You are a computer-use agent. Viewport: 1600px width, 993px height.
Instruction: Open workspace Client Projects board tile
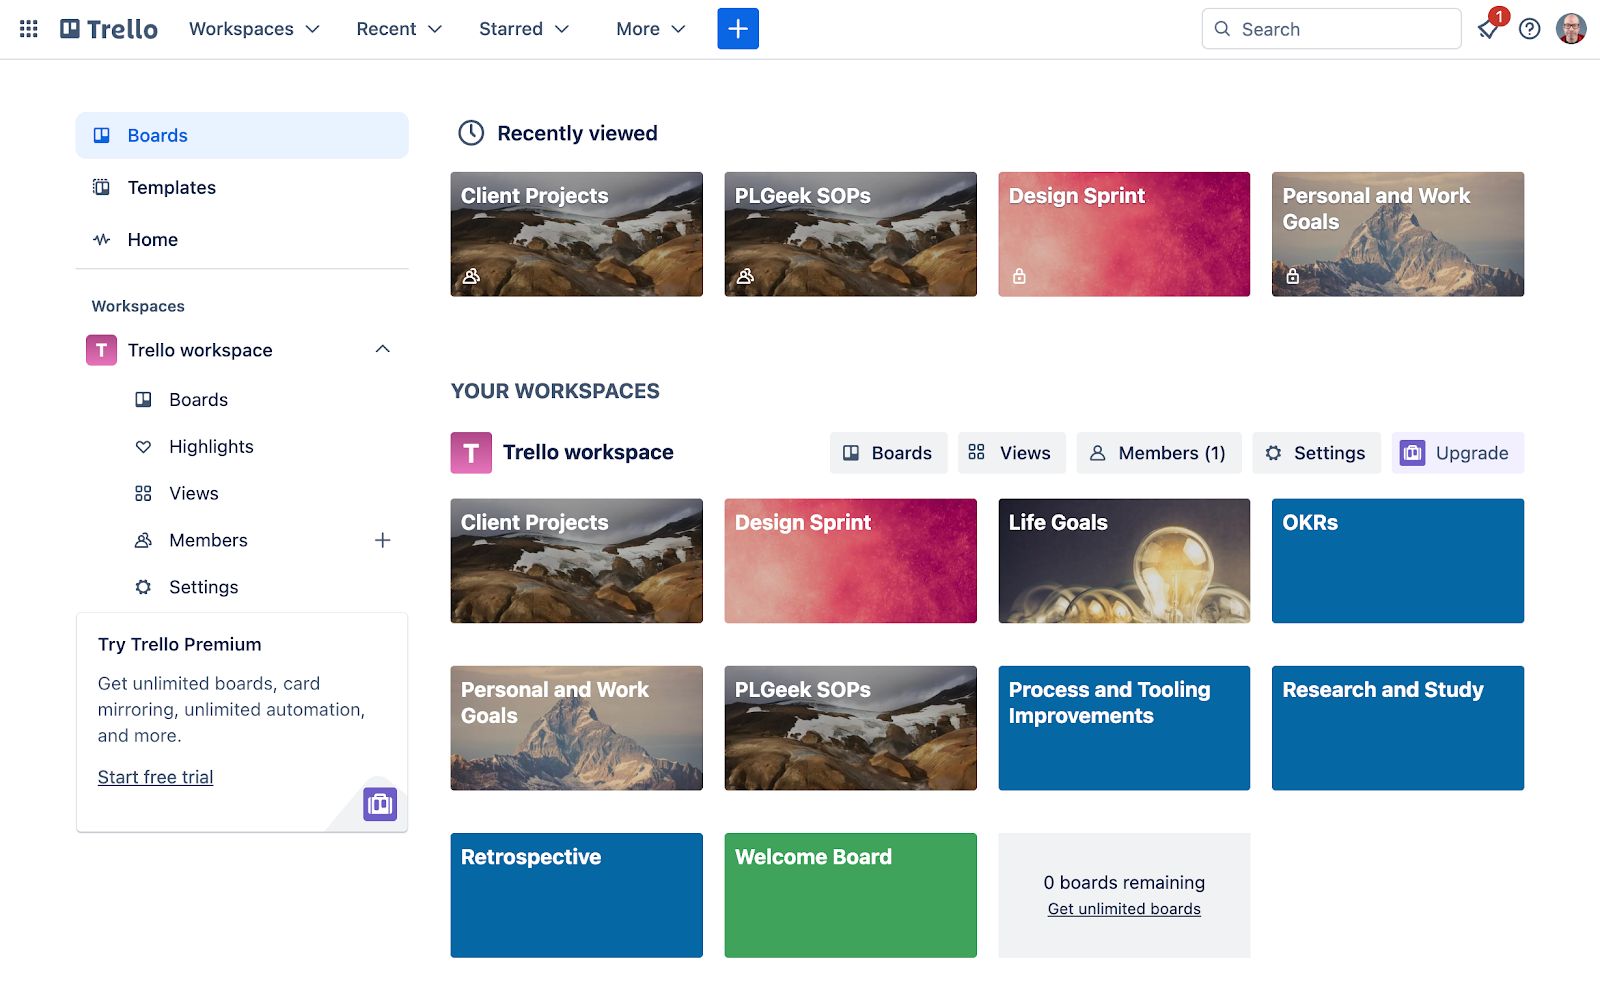577,561
